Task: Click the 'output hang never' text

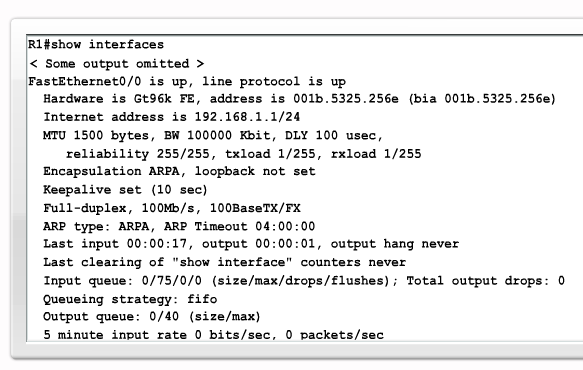Action: point(394,244)
